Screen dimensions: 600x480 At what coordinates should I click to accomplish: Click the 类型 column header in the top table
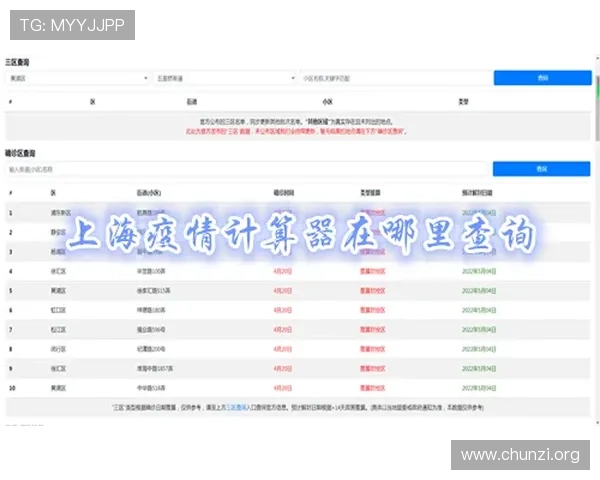click(x=463, y=102)
